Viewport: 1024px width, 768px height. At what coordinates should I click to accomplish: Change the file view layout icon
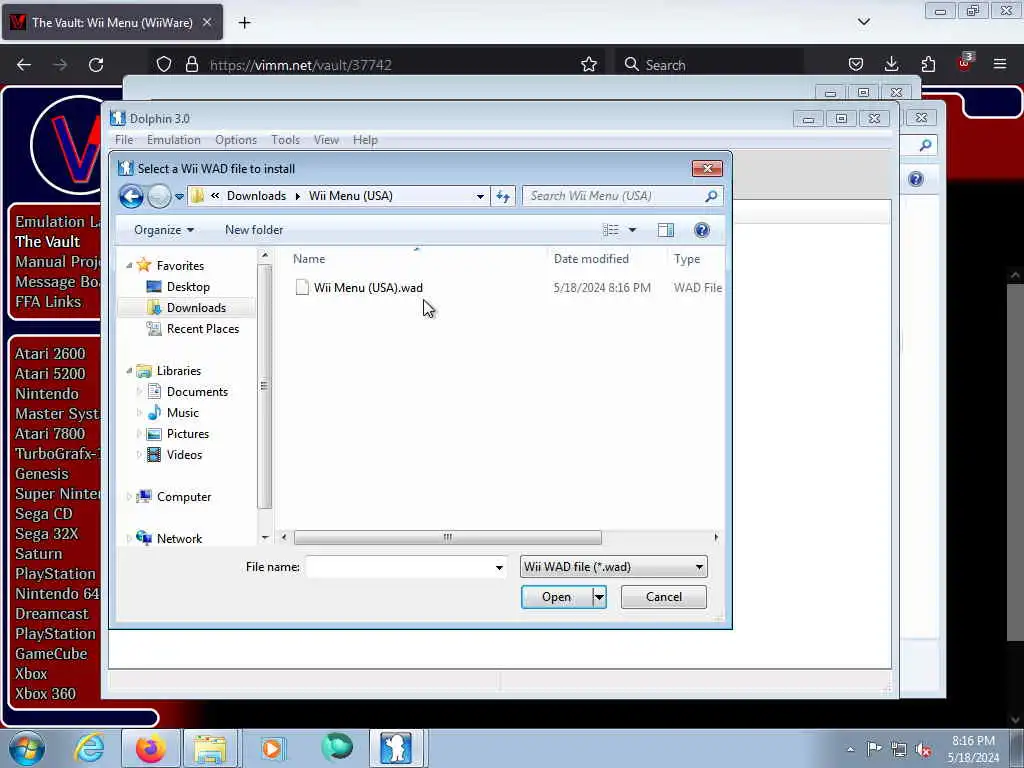[x=611, y=230]
